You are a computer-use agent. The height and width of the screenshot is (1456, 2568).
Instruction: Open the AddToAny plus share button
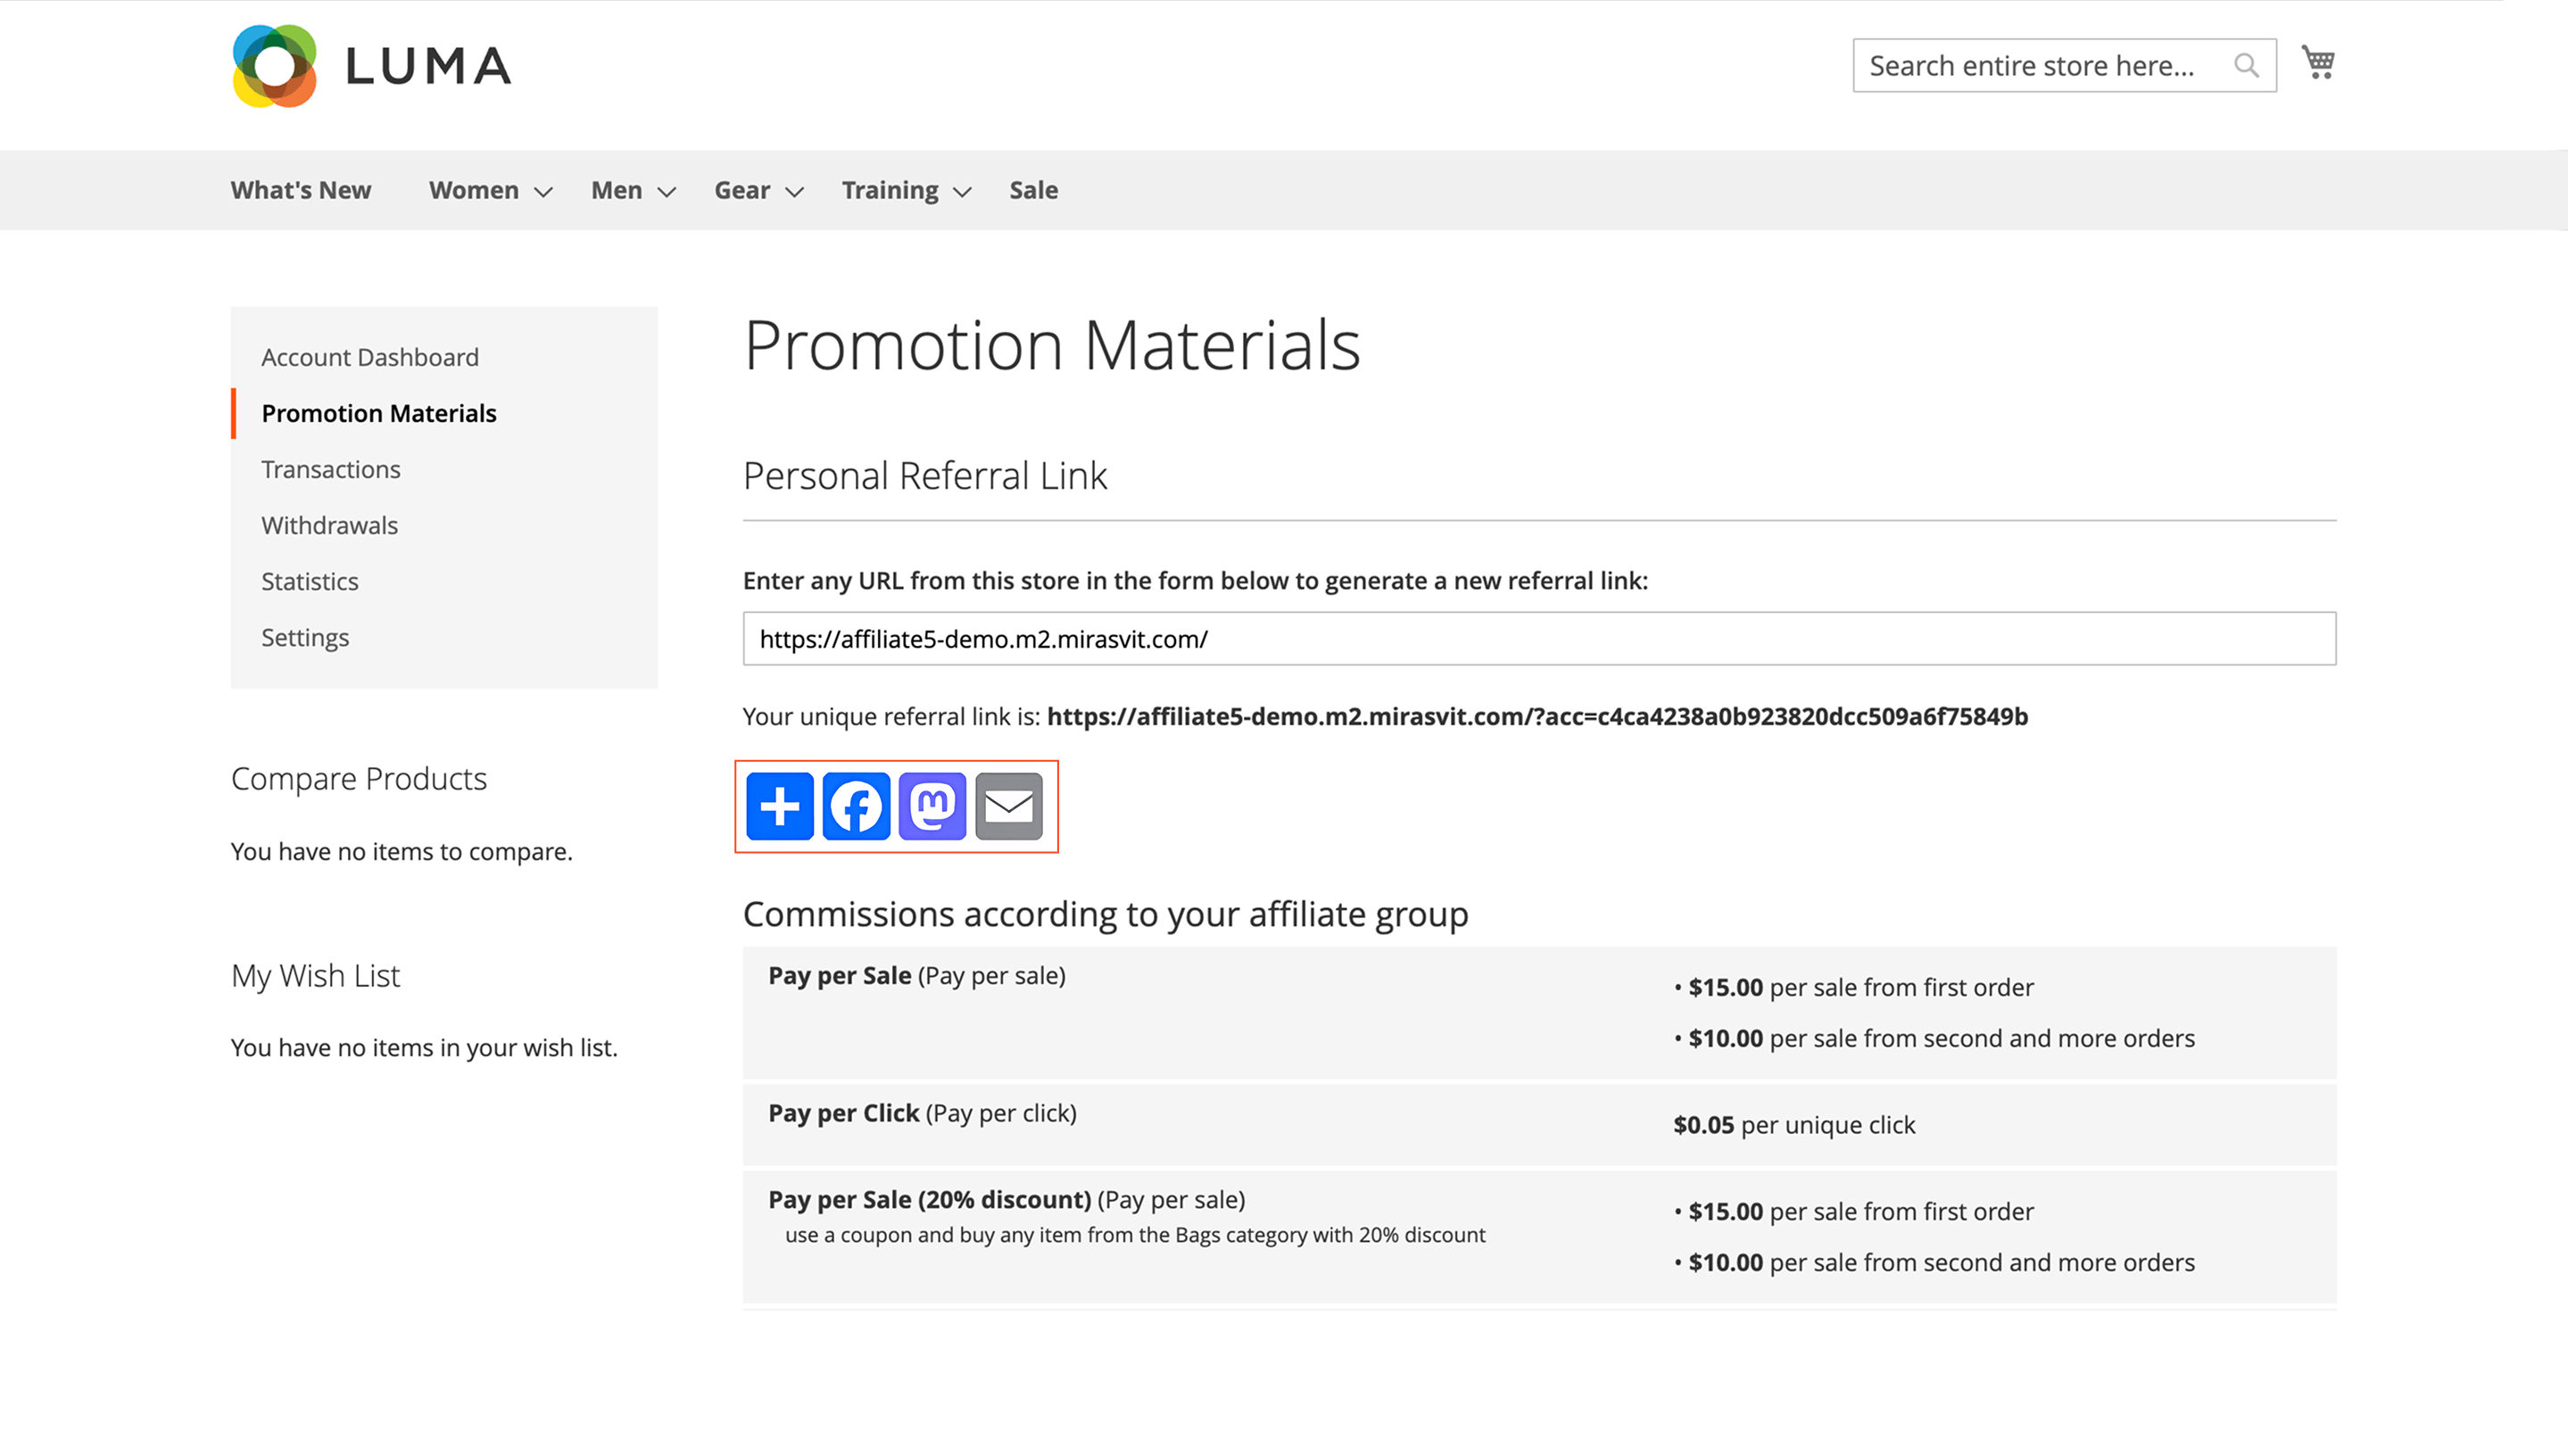tap(780, 806)
